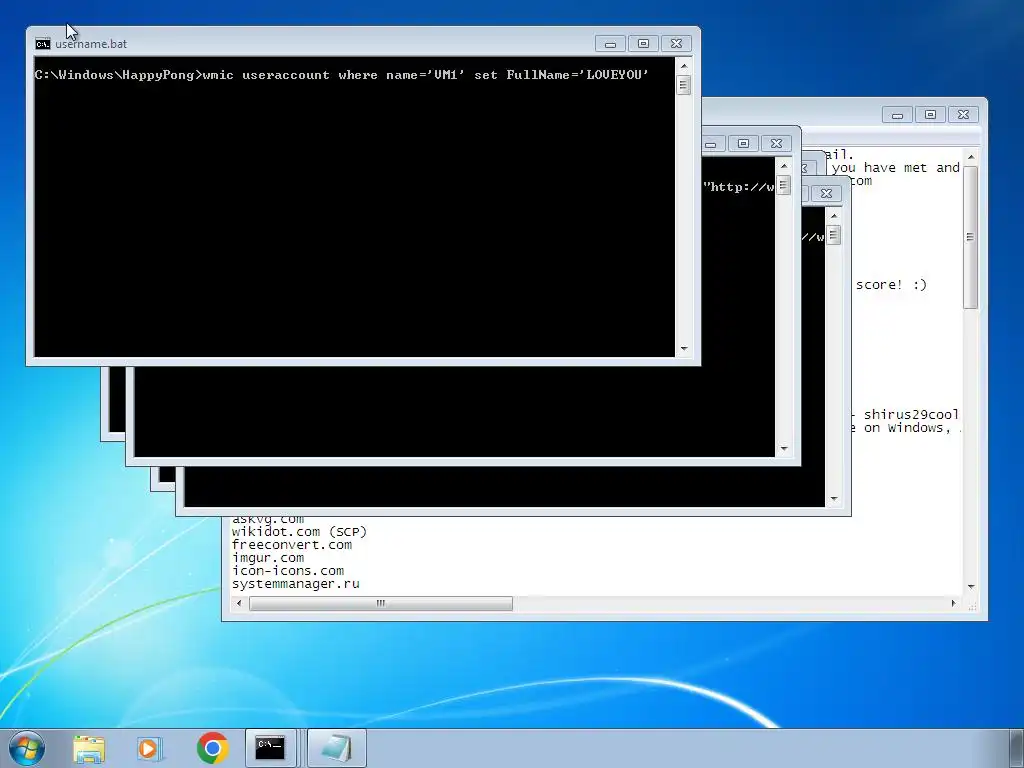The width and height of the screenshot is (1024, 768).
Task: Maximize the Notepad window
Action: click(930, 115)
